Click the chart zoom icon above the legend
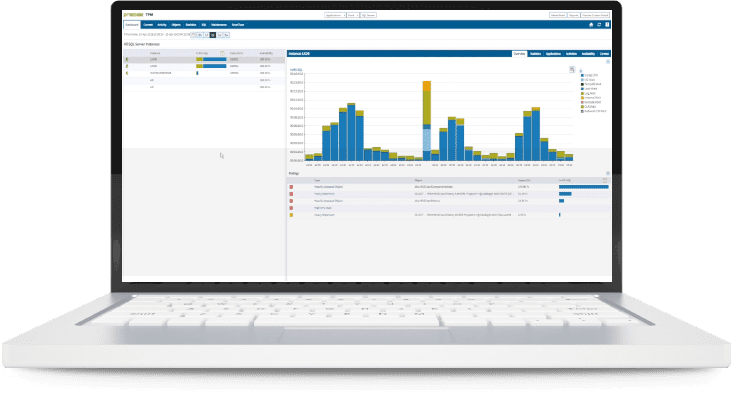 [572, 69]
